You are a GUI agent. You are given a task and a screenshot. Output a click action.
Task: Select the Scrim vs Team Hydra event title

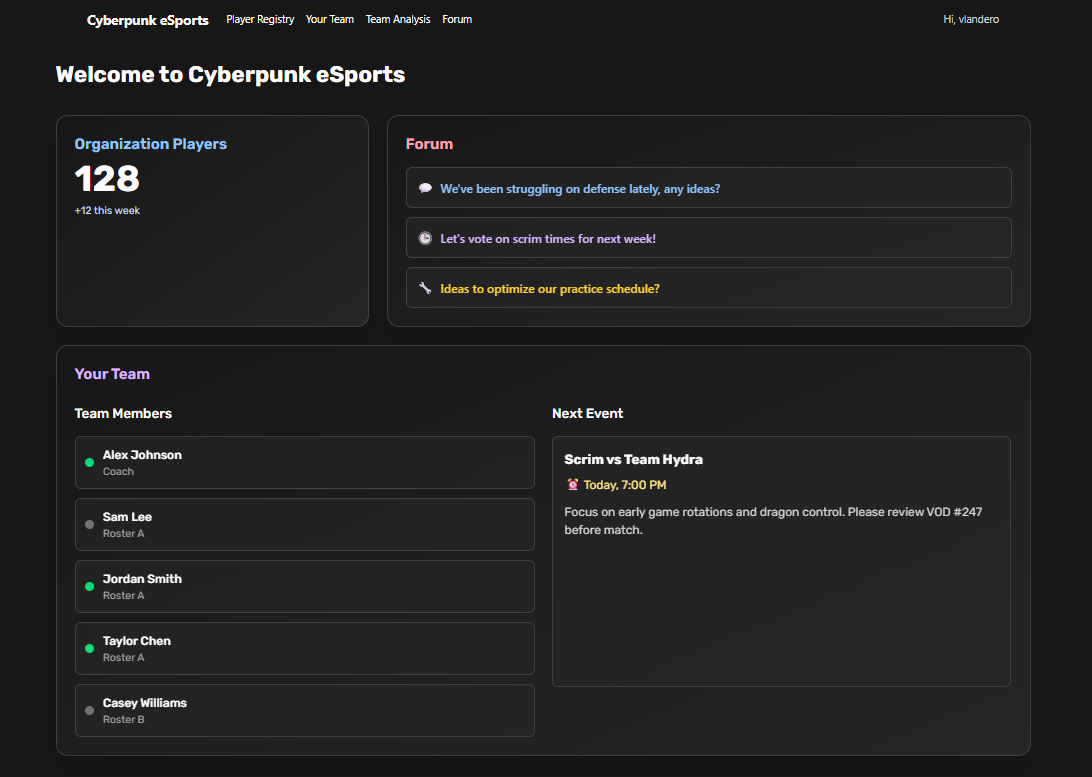pos(633,460)
